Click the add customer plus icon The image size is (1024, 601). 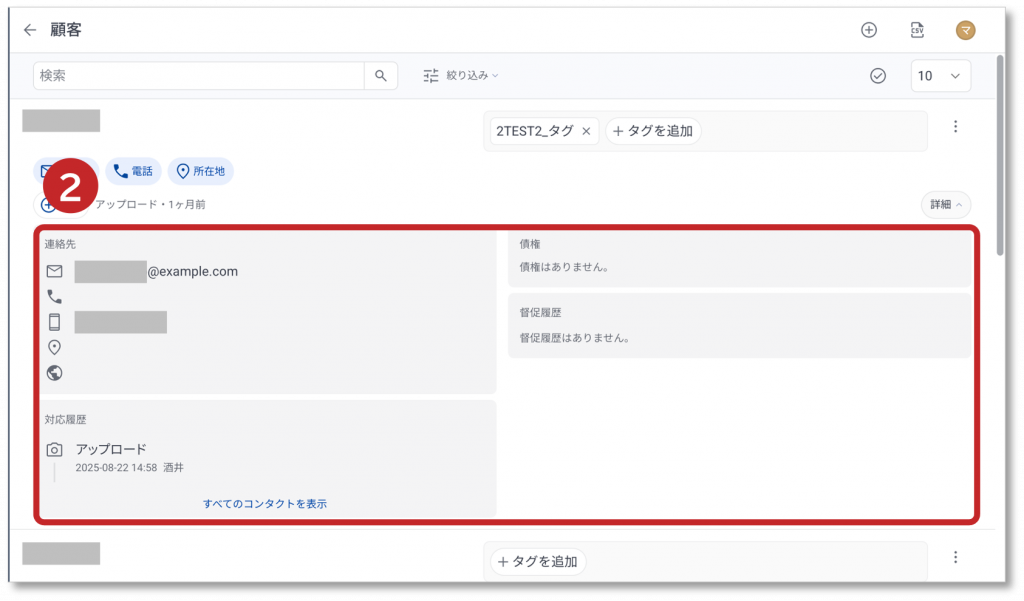click(x=869, y=30)
